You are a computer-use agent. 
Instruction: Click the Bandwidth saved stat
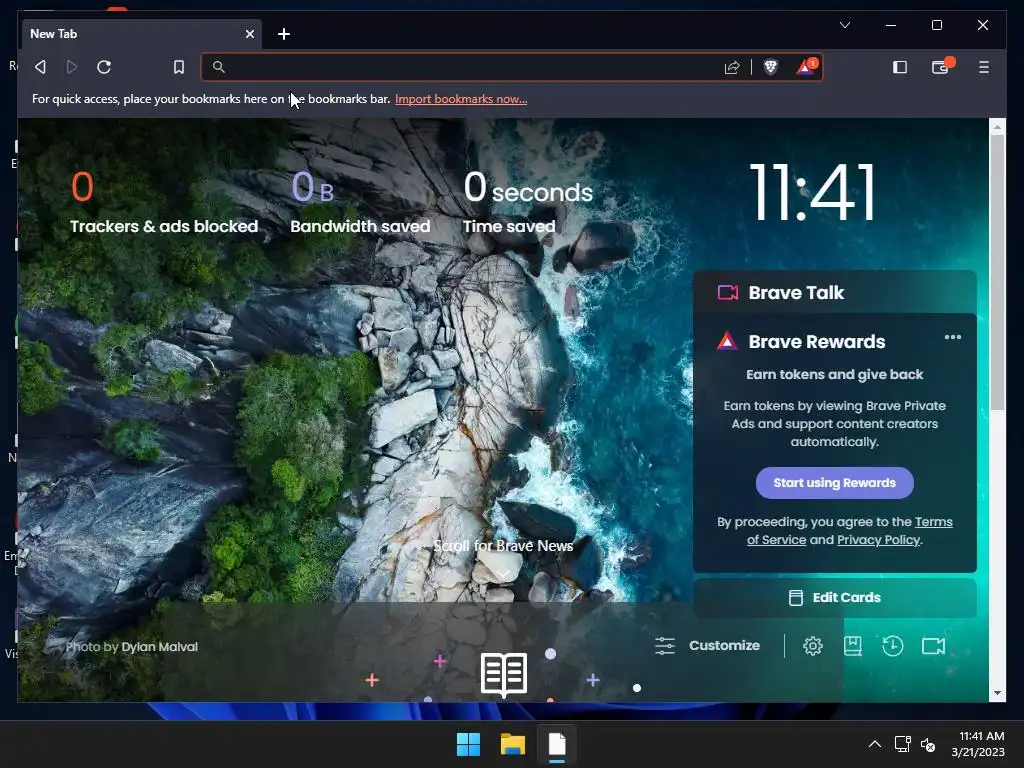tap(360, 202)
